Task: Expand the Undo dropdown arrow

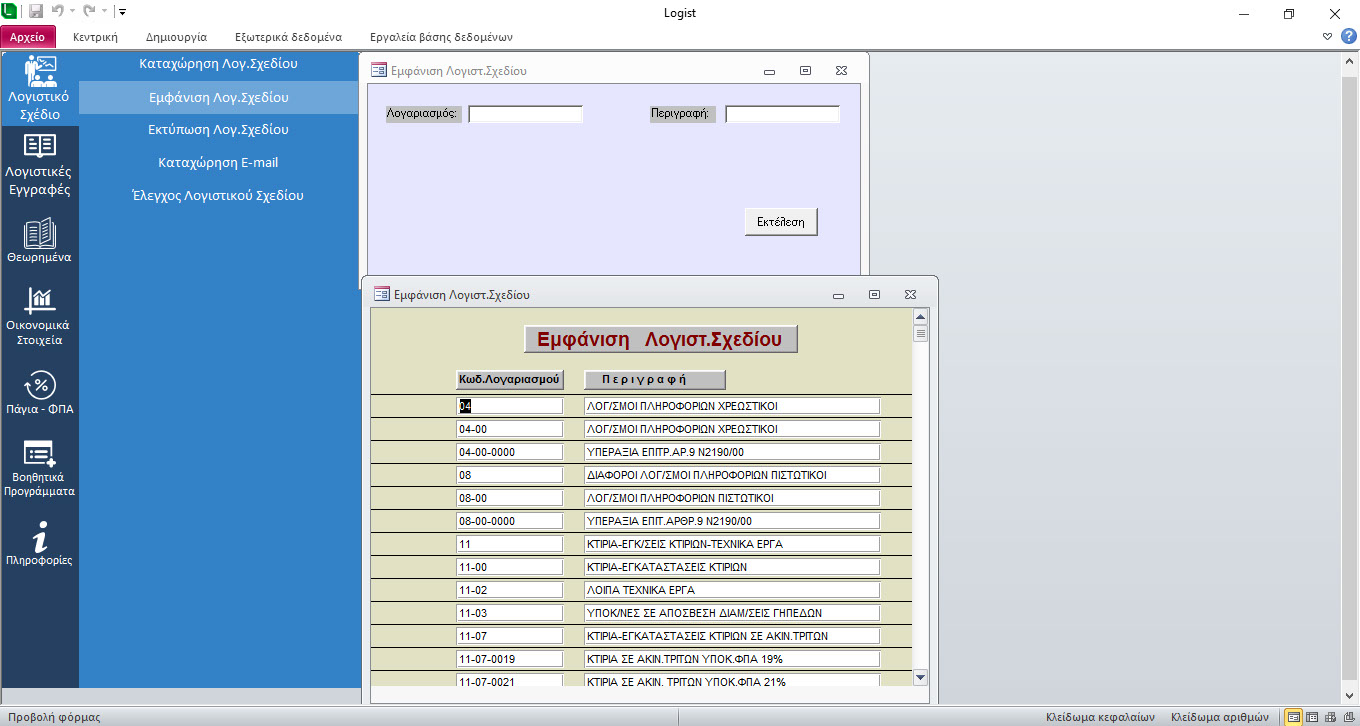Action: [73, 12]
